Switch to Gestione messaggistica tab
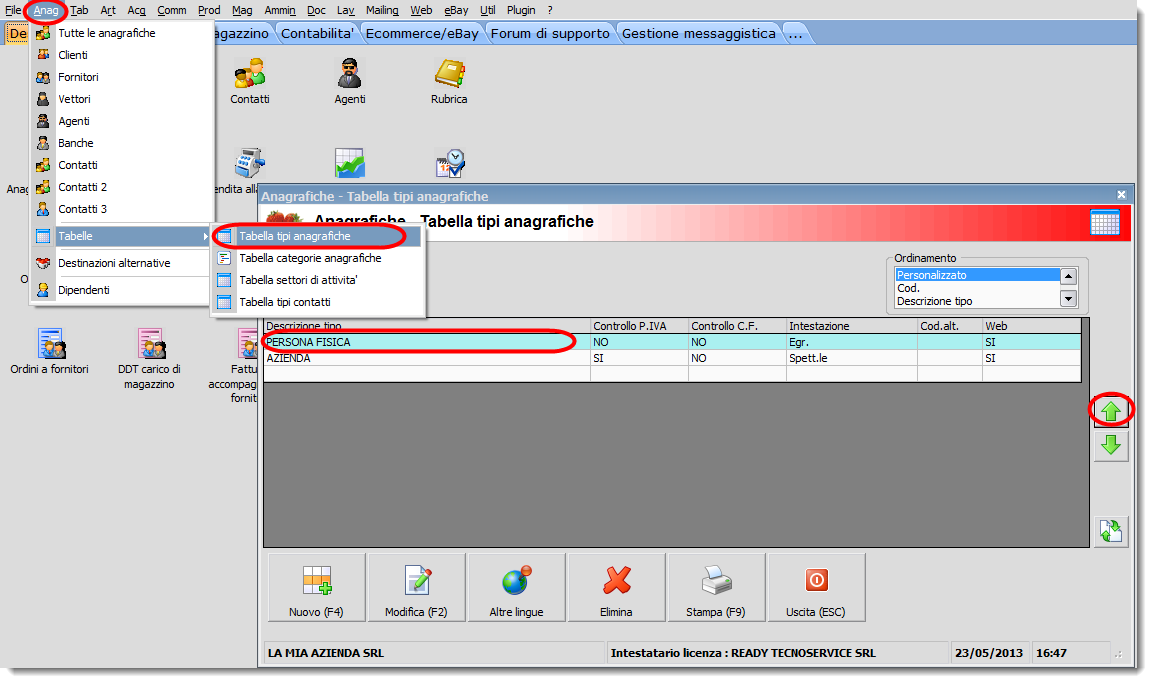1152x683 pixels. [699, 34]
